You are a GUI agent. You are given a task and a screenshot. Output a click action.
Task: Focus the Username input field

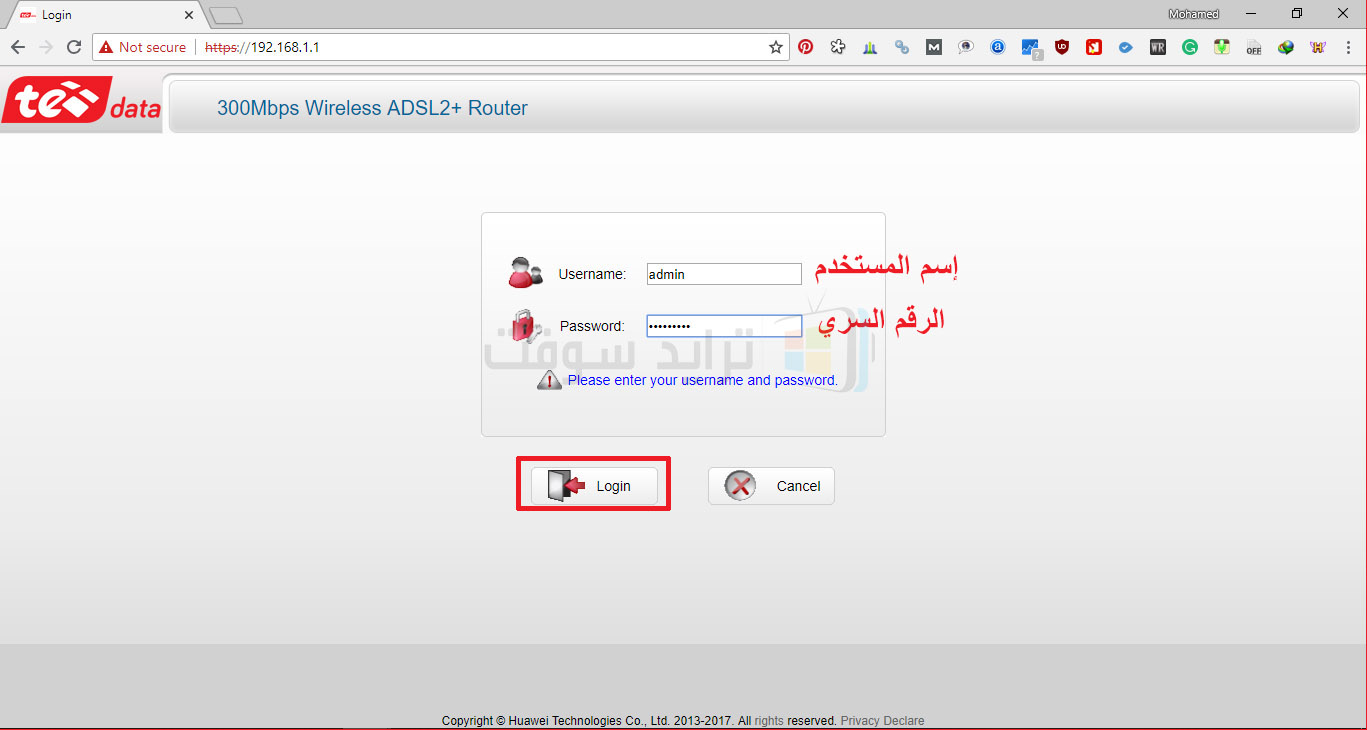pos(724,274)
